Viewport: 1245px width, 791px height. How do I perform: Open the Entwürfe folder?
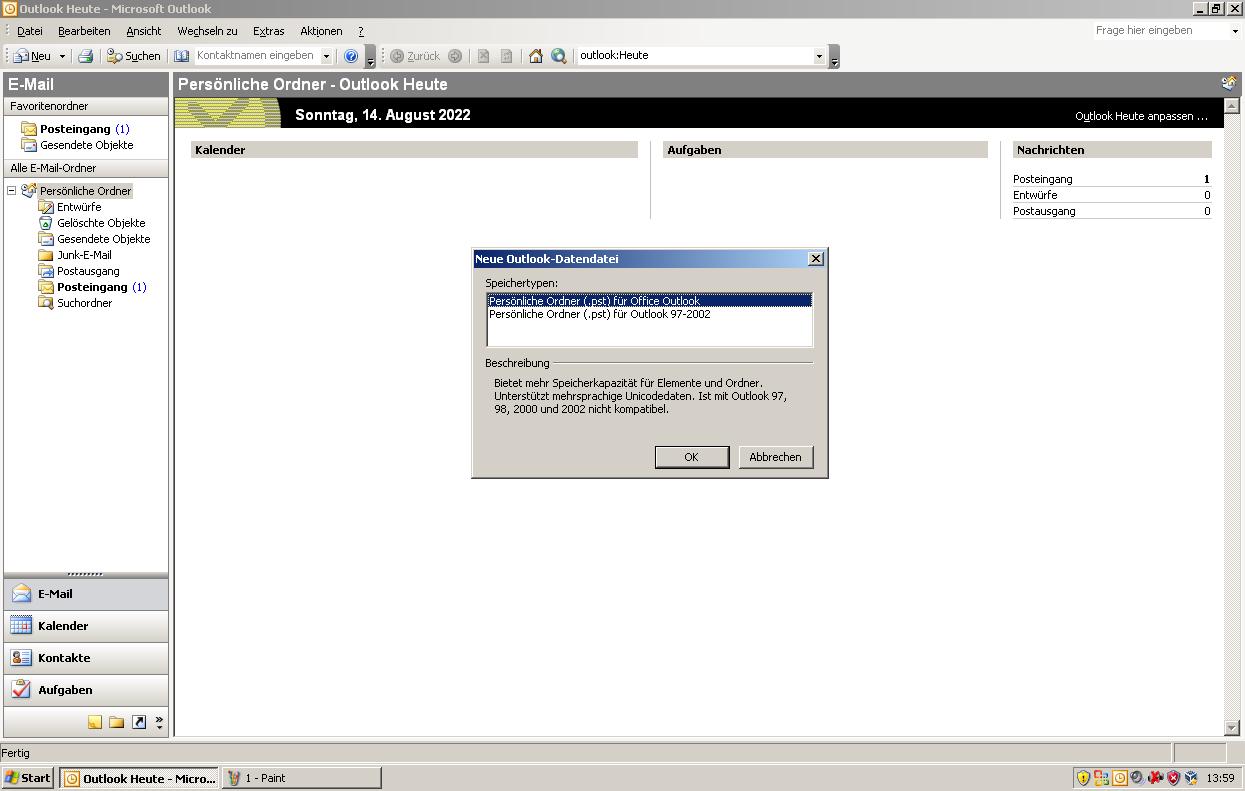[79, 207]
